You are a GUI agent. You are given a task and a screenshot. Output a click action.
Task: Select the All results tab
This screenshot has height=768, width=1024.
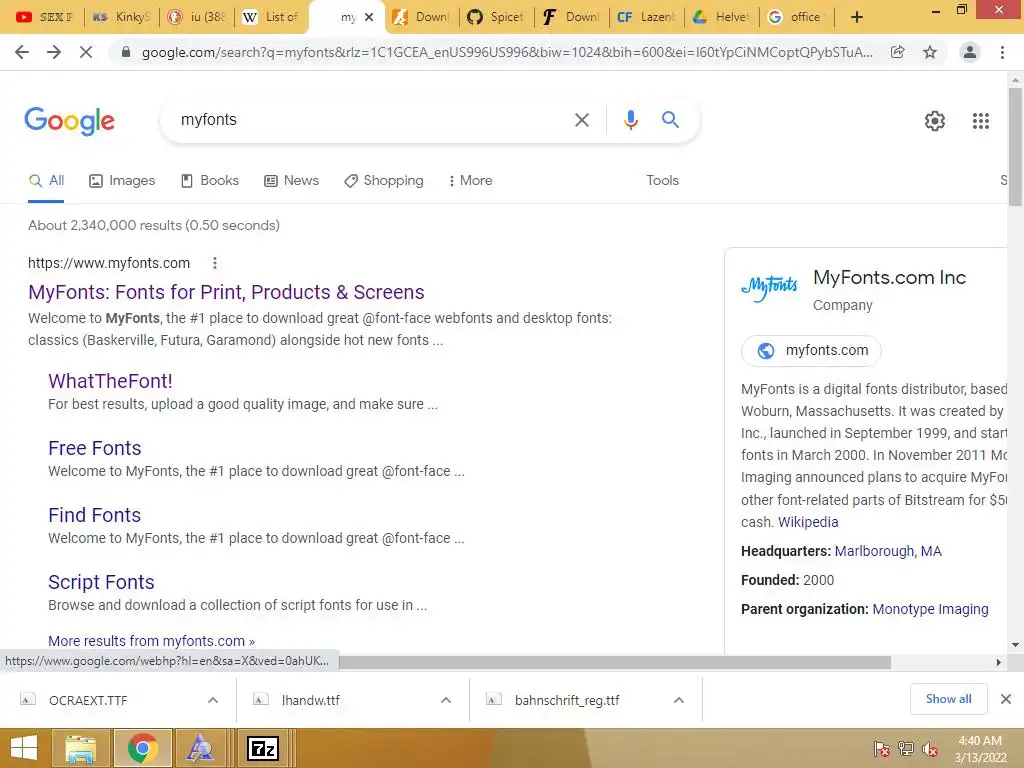(x=46, y=181)
